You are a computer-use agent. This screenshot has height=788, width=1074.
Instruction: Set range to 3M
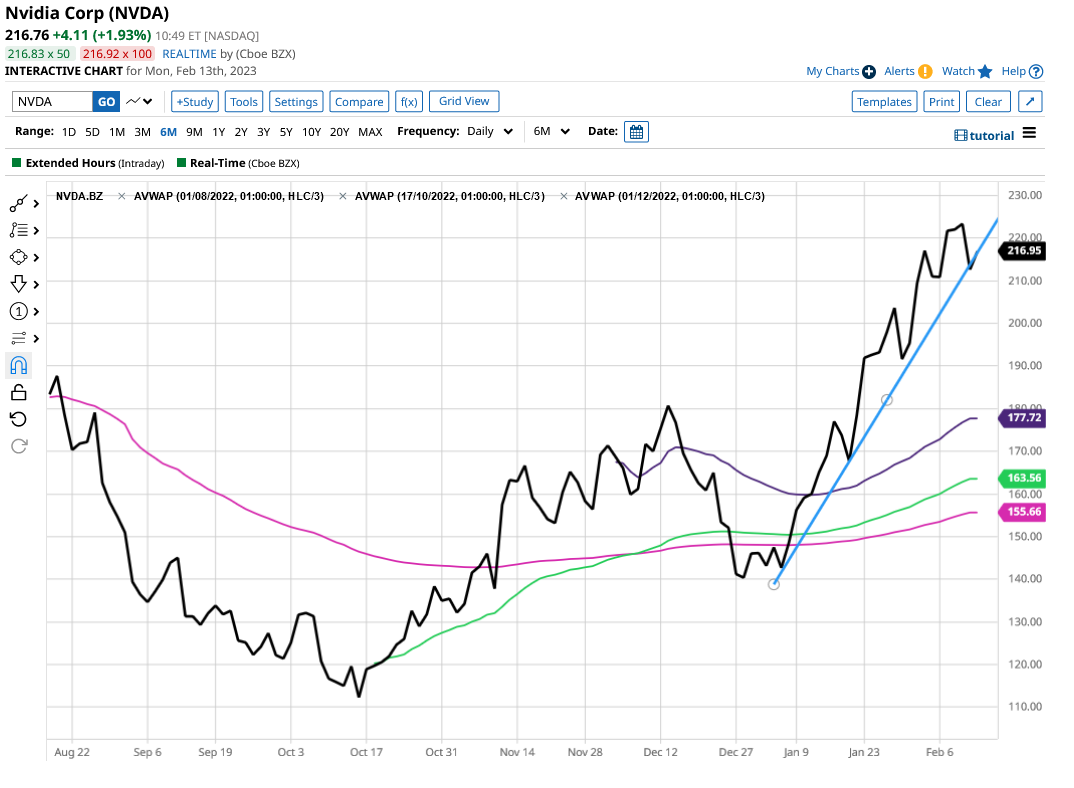coord(142,132)
